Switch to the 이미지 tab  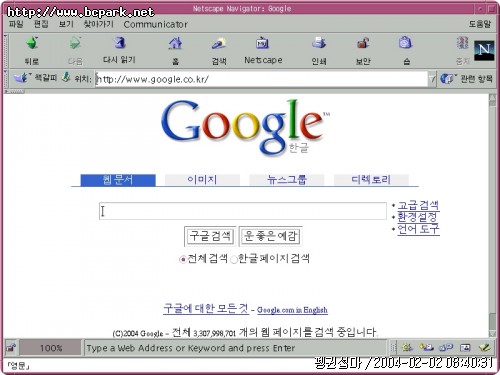tap(202, 180)
